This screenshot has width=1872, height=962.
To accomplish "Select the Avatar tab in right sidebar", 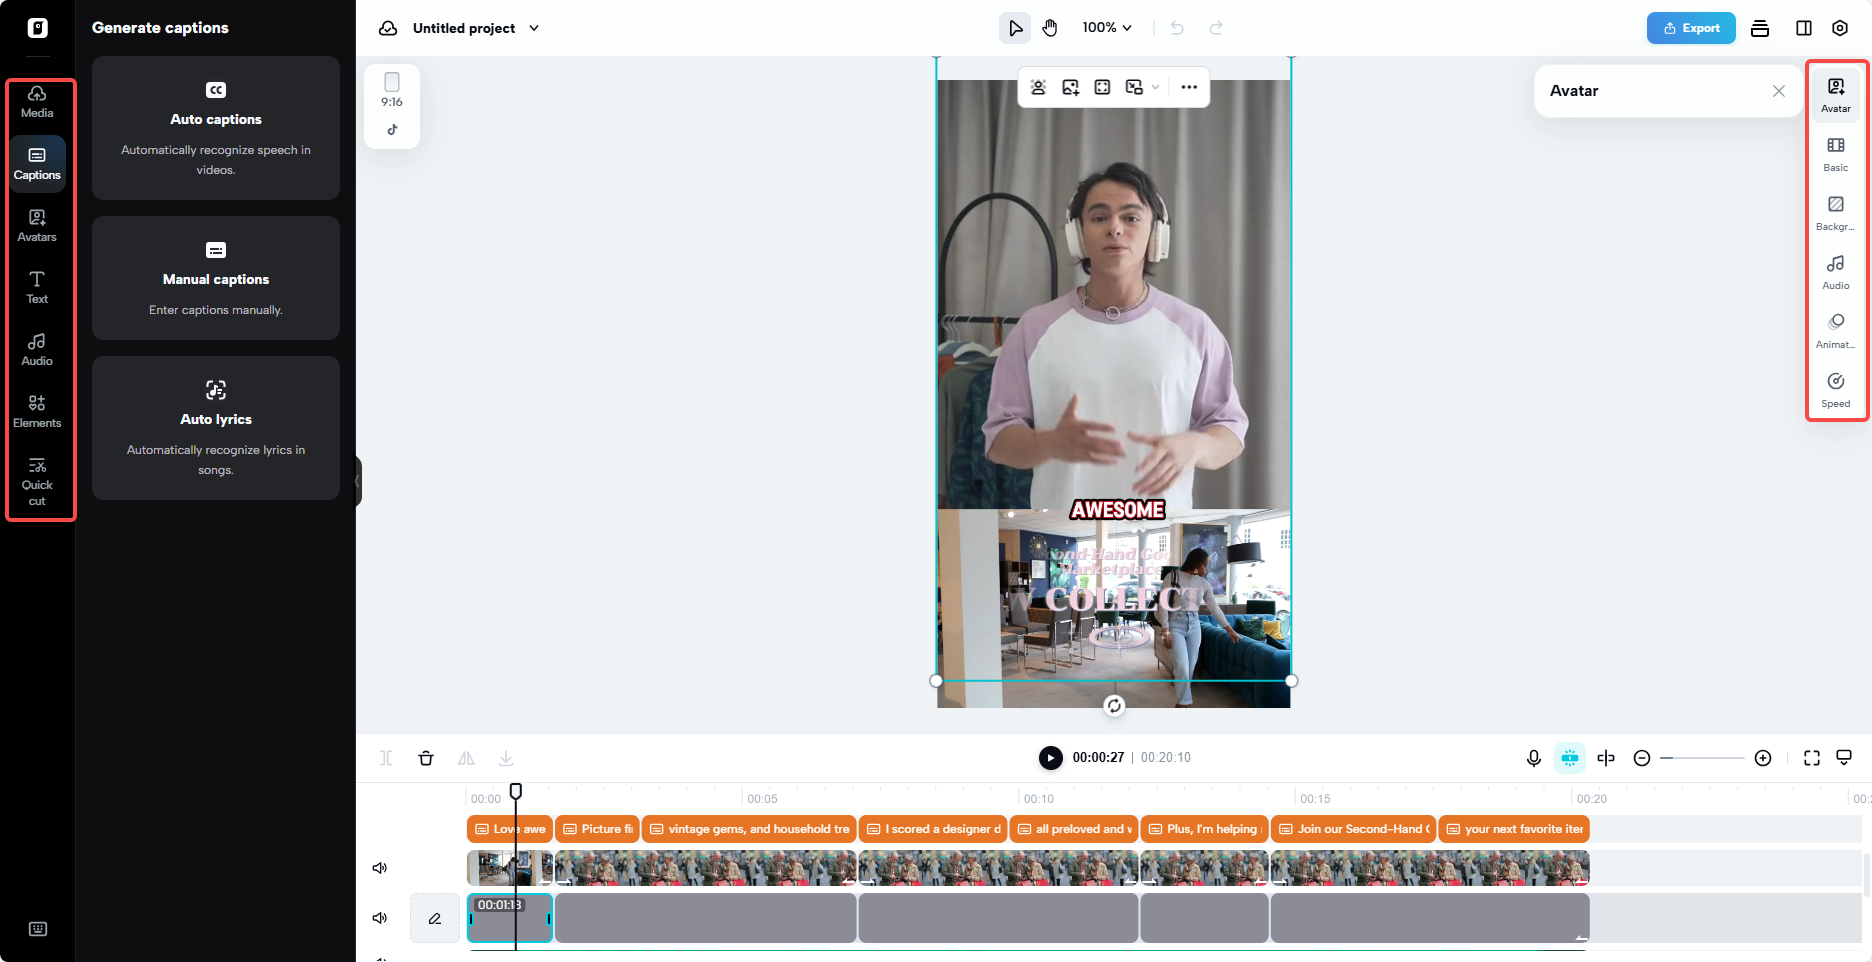I will point(1836,95).
